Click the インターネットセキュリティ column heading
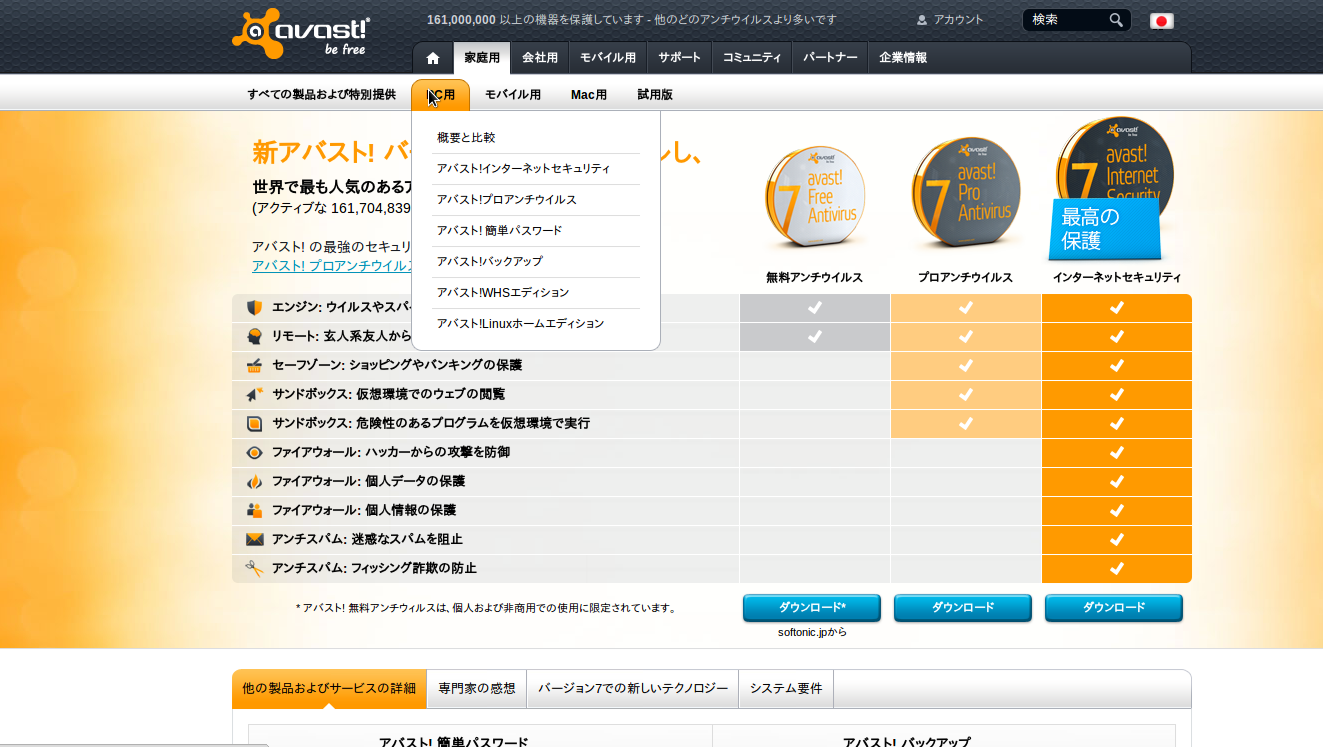1323x747 pixels. tap(1117, 278)
